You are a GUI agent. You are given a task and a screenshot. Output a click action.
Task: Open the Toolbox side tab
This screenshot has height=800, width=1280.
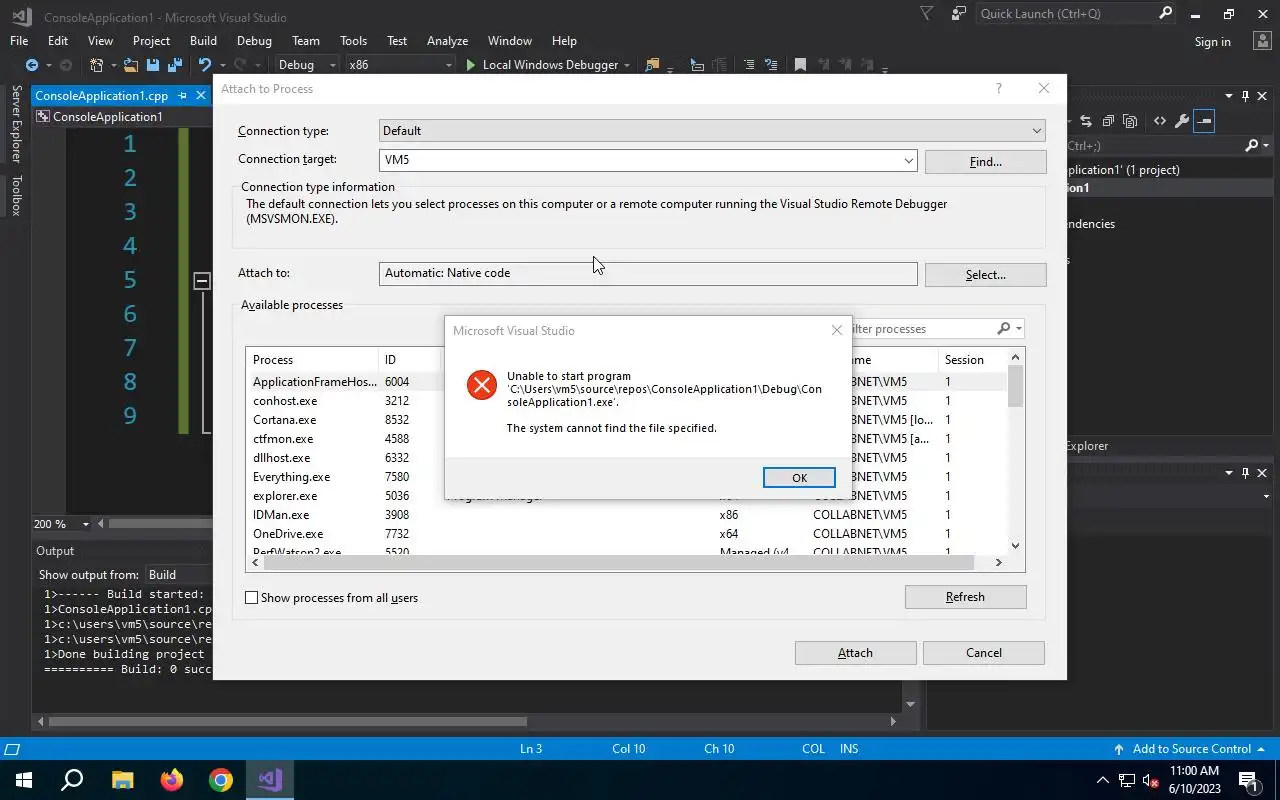[x=16, y=195]
